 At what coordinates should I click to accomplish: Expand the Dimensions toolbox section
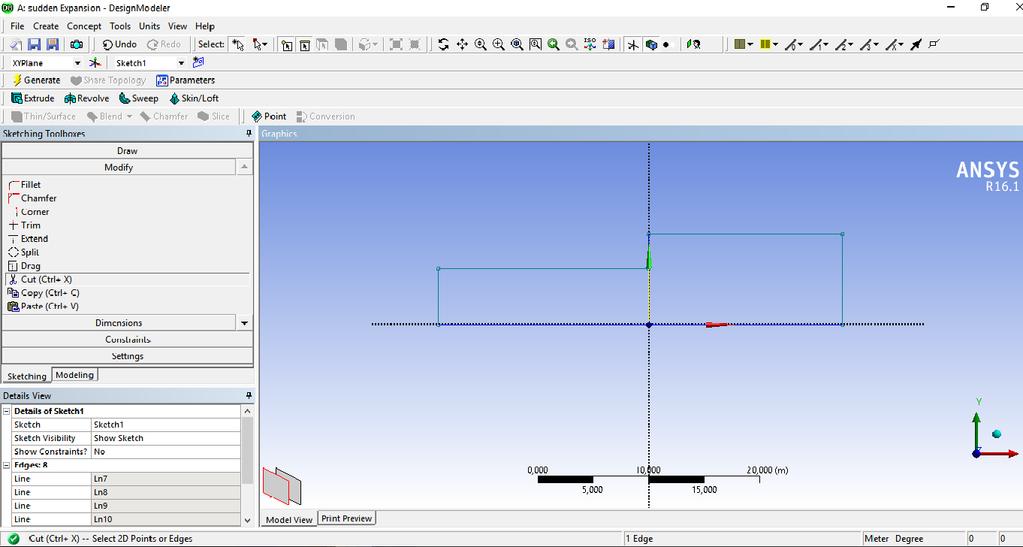tap(119, 323)
